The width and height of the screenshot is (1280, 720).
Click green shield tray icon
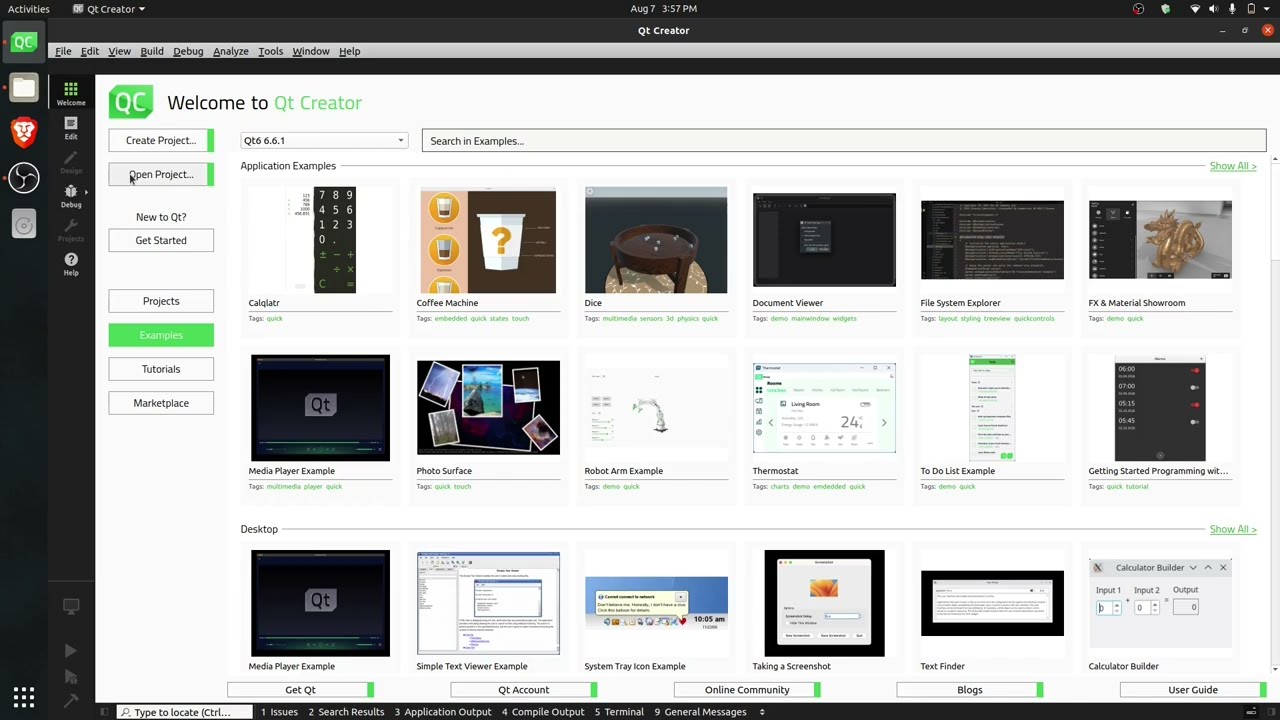[x=1165, y=9]
